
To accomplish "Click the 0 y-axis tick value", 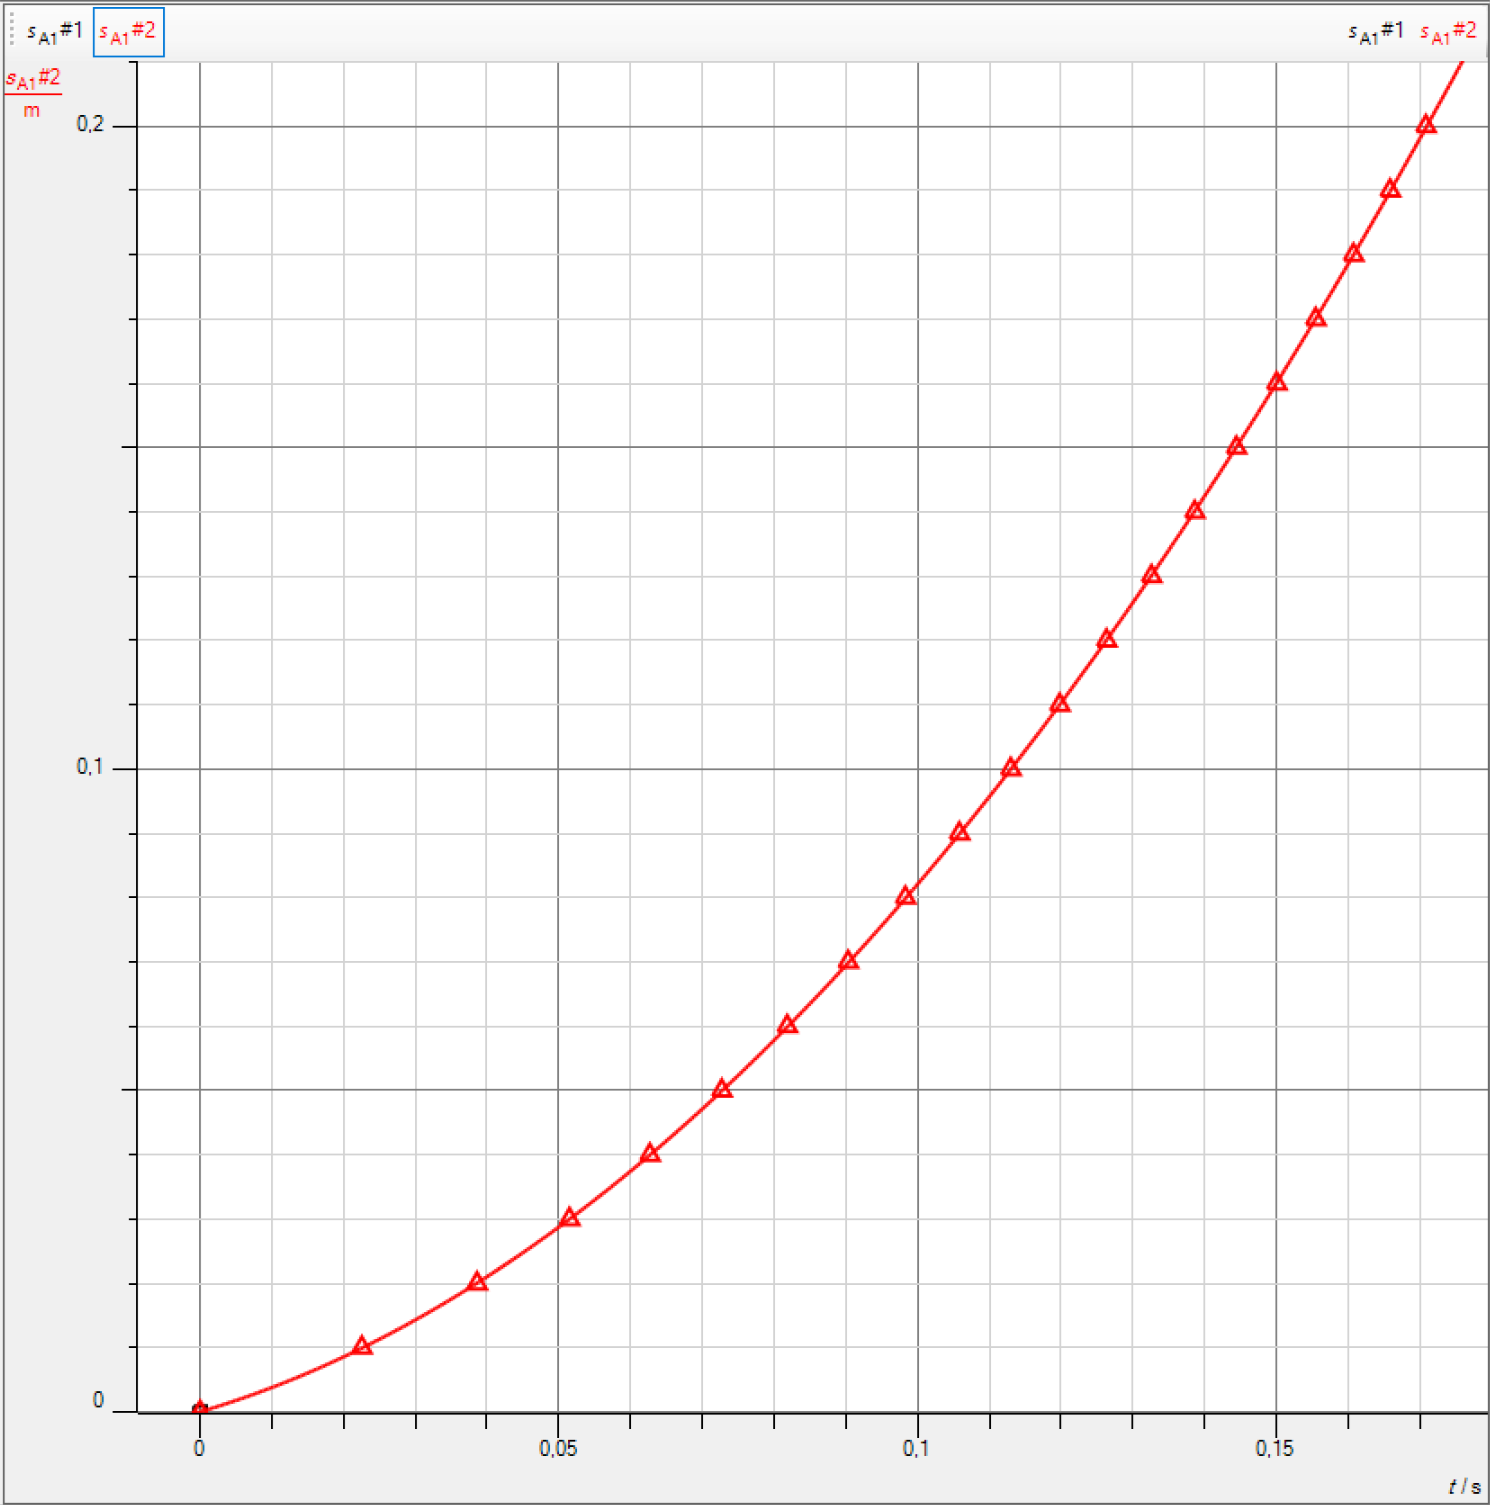I will click(x=98, y=1401).
